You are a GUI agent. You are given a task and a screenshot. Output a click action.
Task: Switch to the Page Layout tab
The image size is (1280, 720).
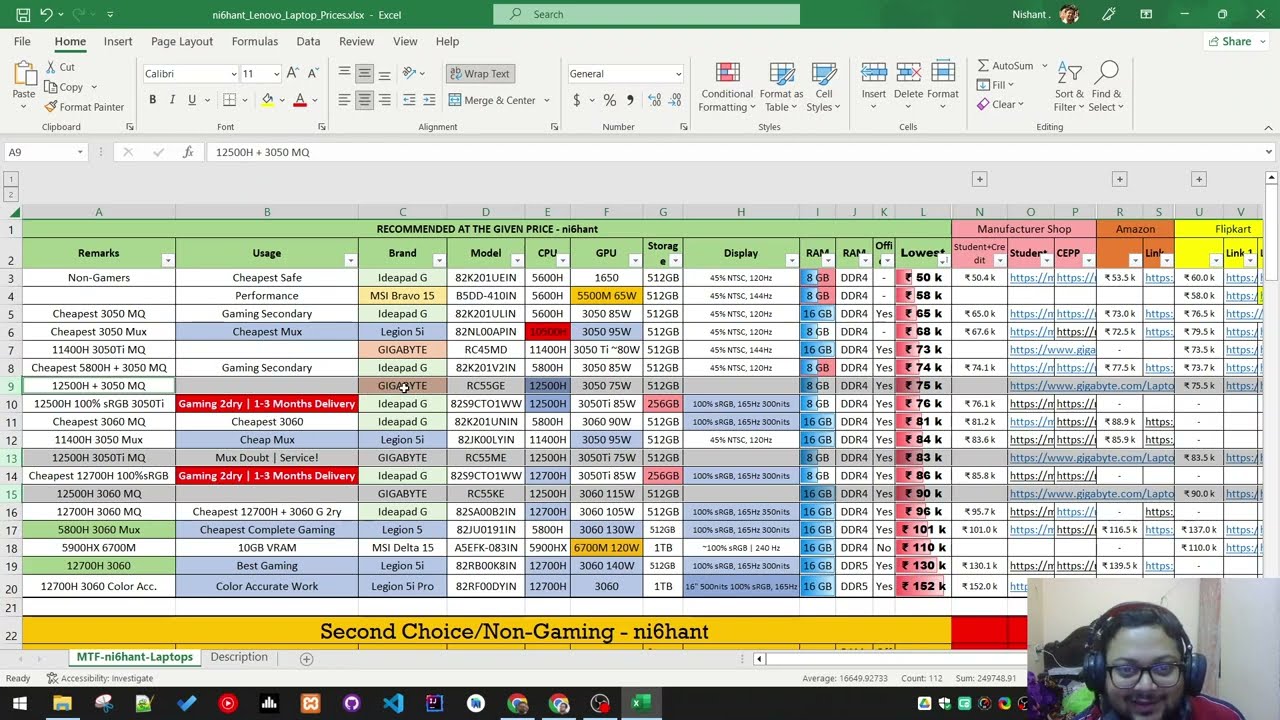(182, 41)
